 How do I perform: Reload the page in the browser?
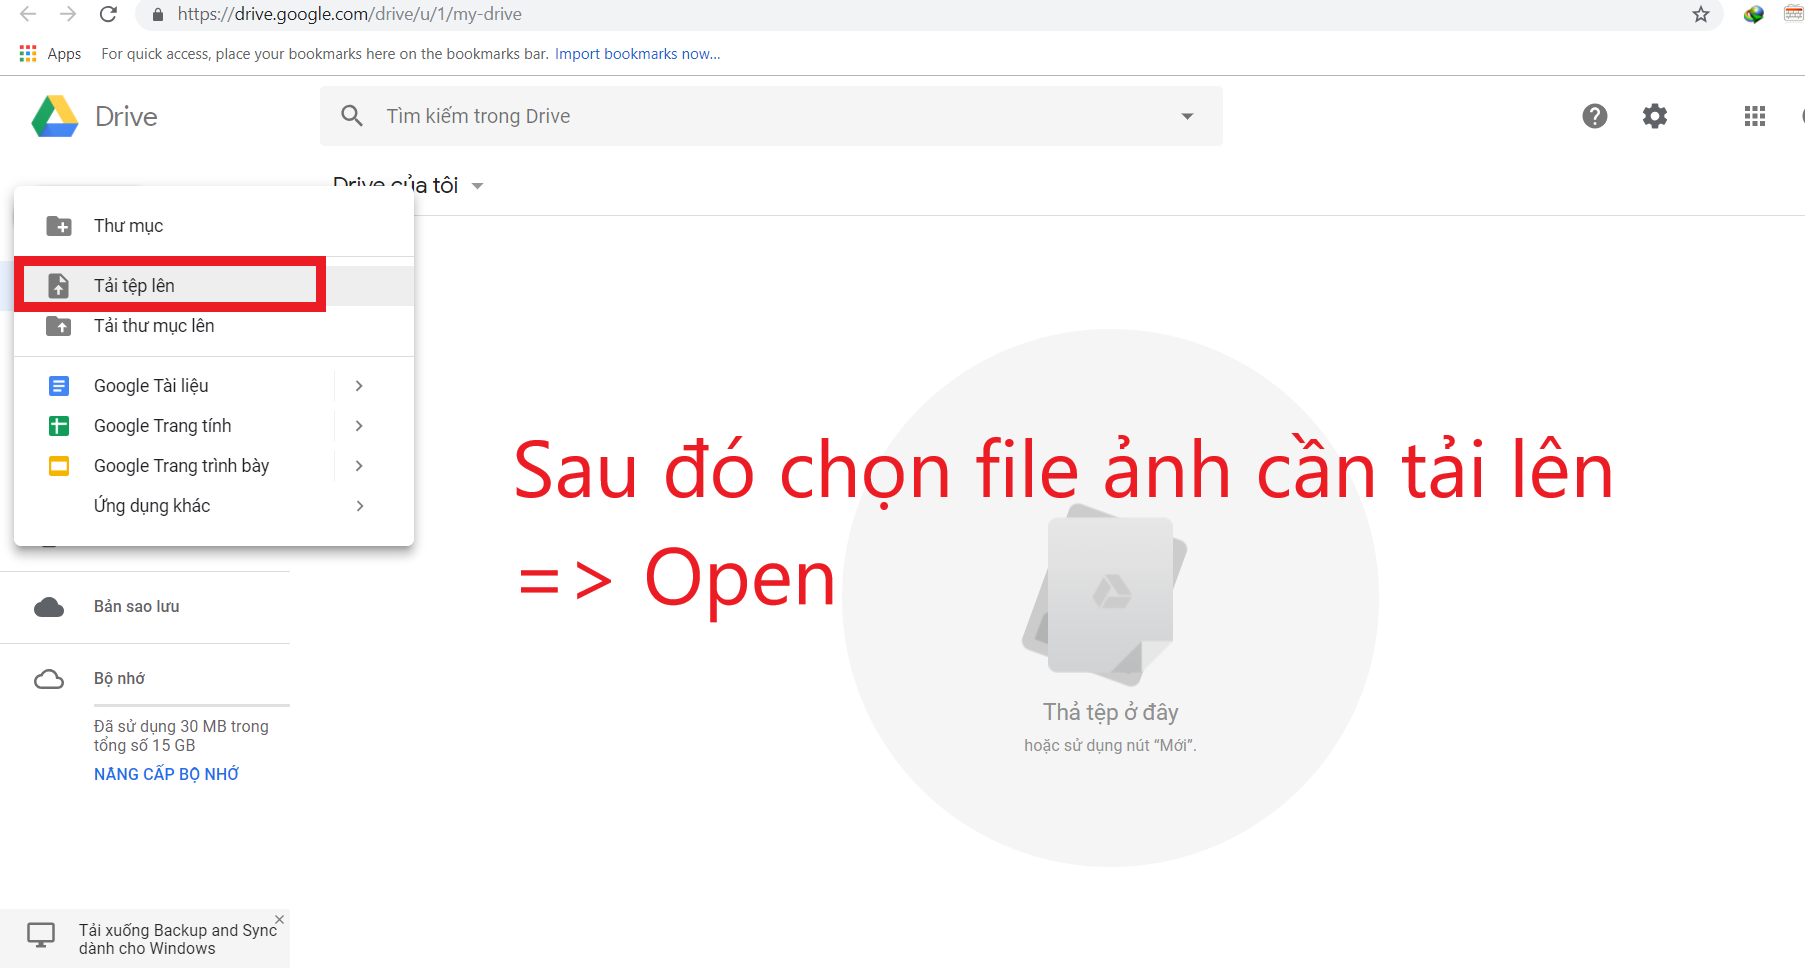[108, 14]
